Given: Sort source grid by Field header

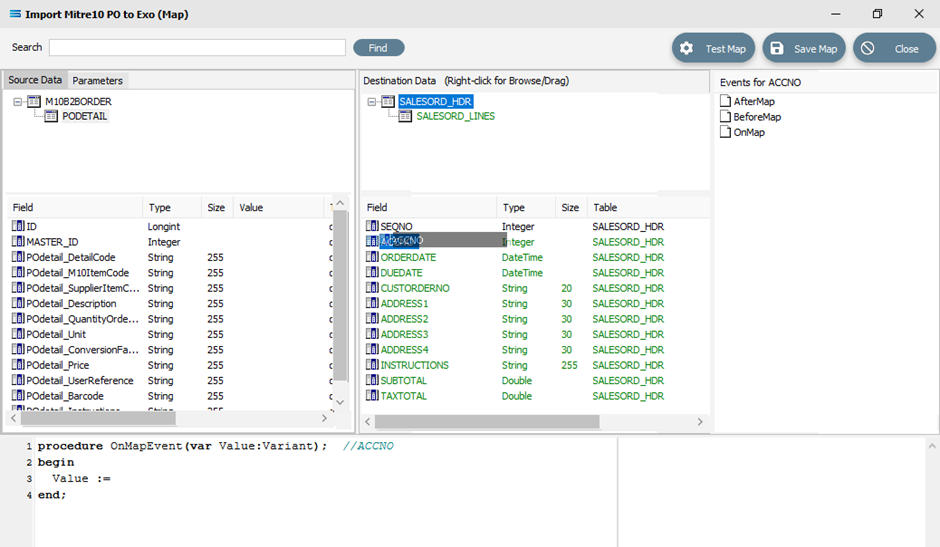Looking at the screenshot, I should 75,208.
